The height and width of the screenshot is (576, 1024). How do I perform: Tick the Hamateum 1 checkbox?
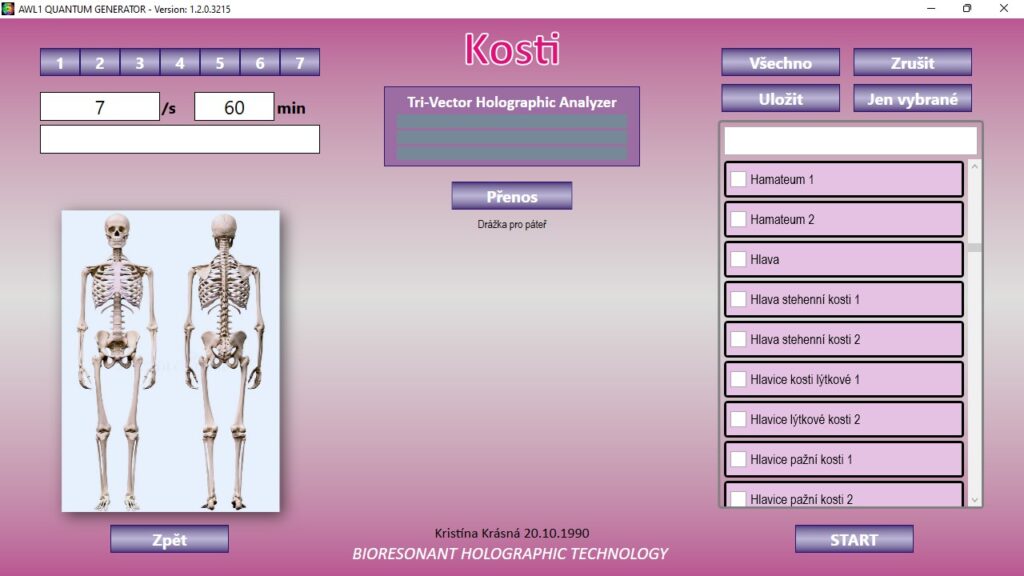[x=738, y=179]
